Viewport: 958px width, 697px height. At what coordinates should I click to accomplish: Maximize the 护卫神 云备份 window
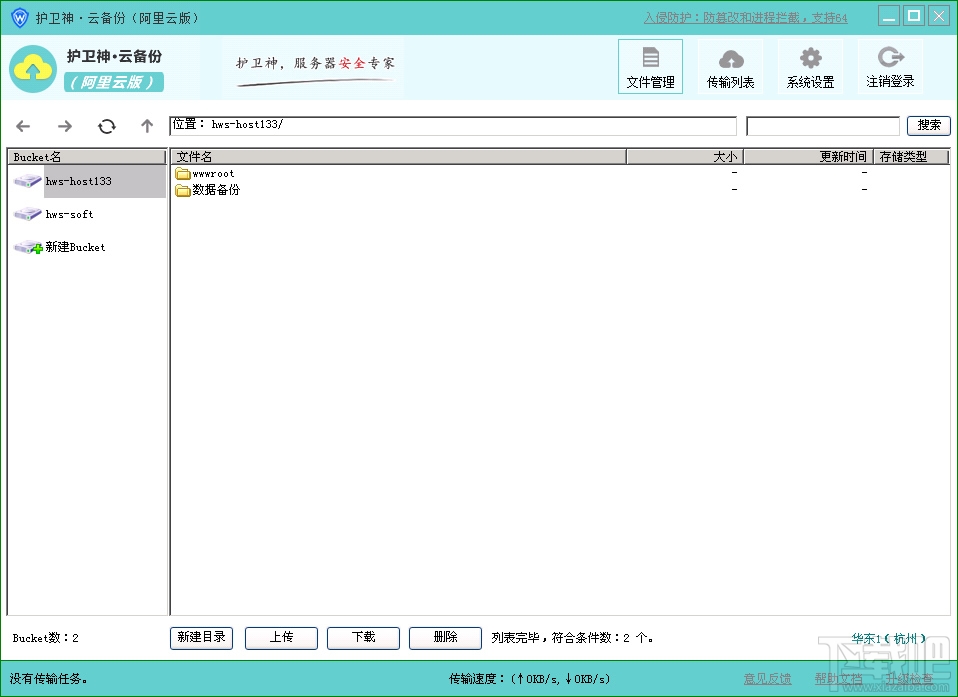tap(914, 16)
